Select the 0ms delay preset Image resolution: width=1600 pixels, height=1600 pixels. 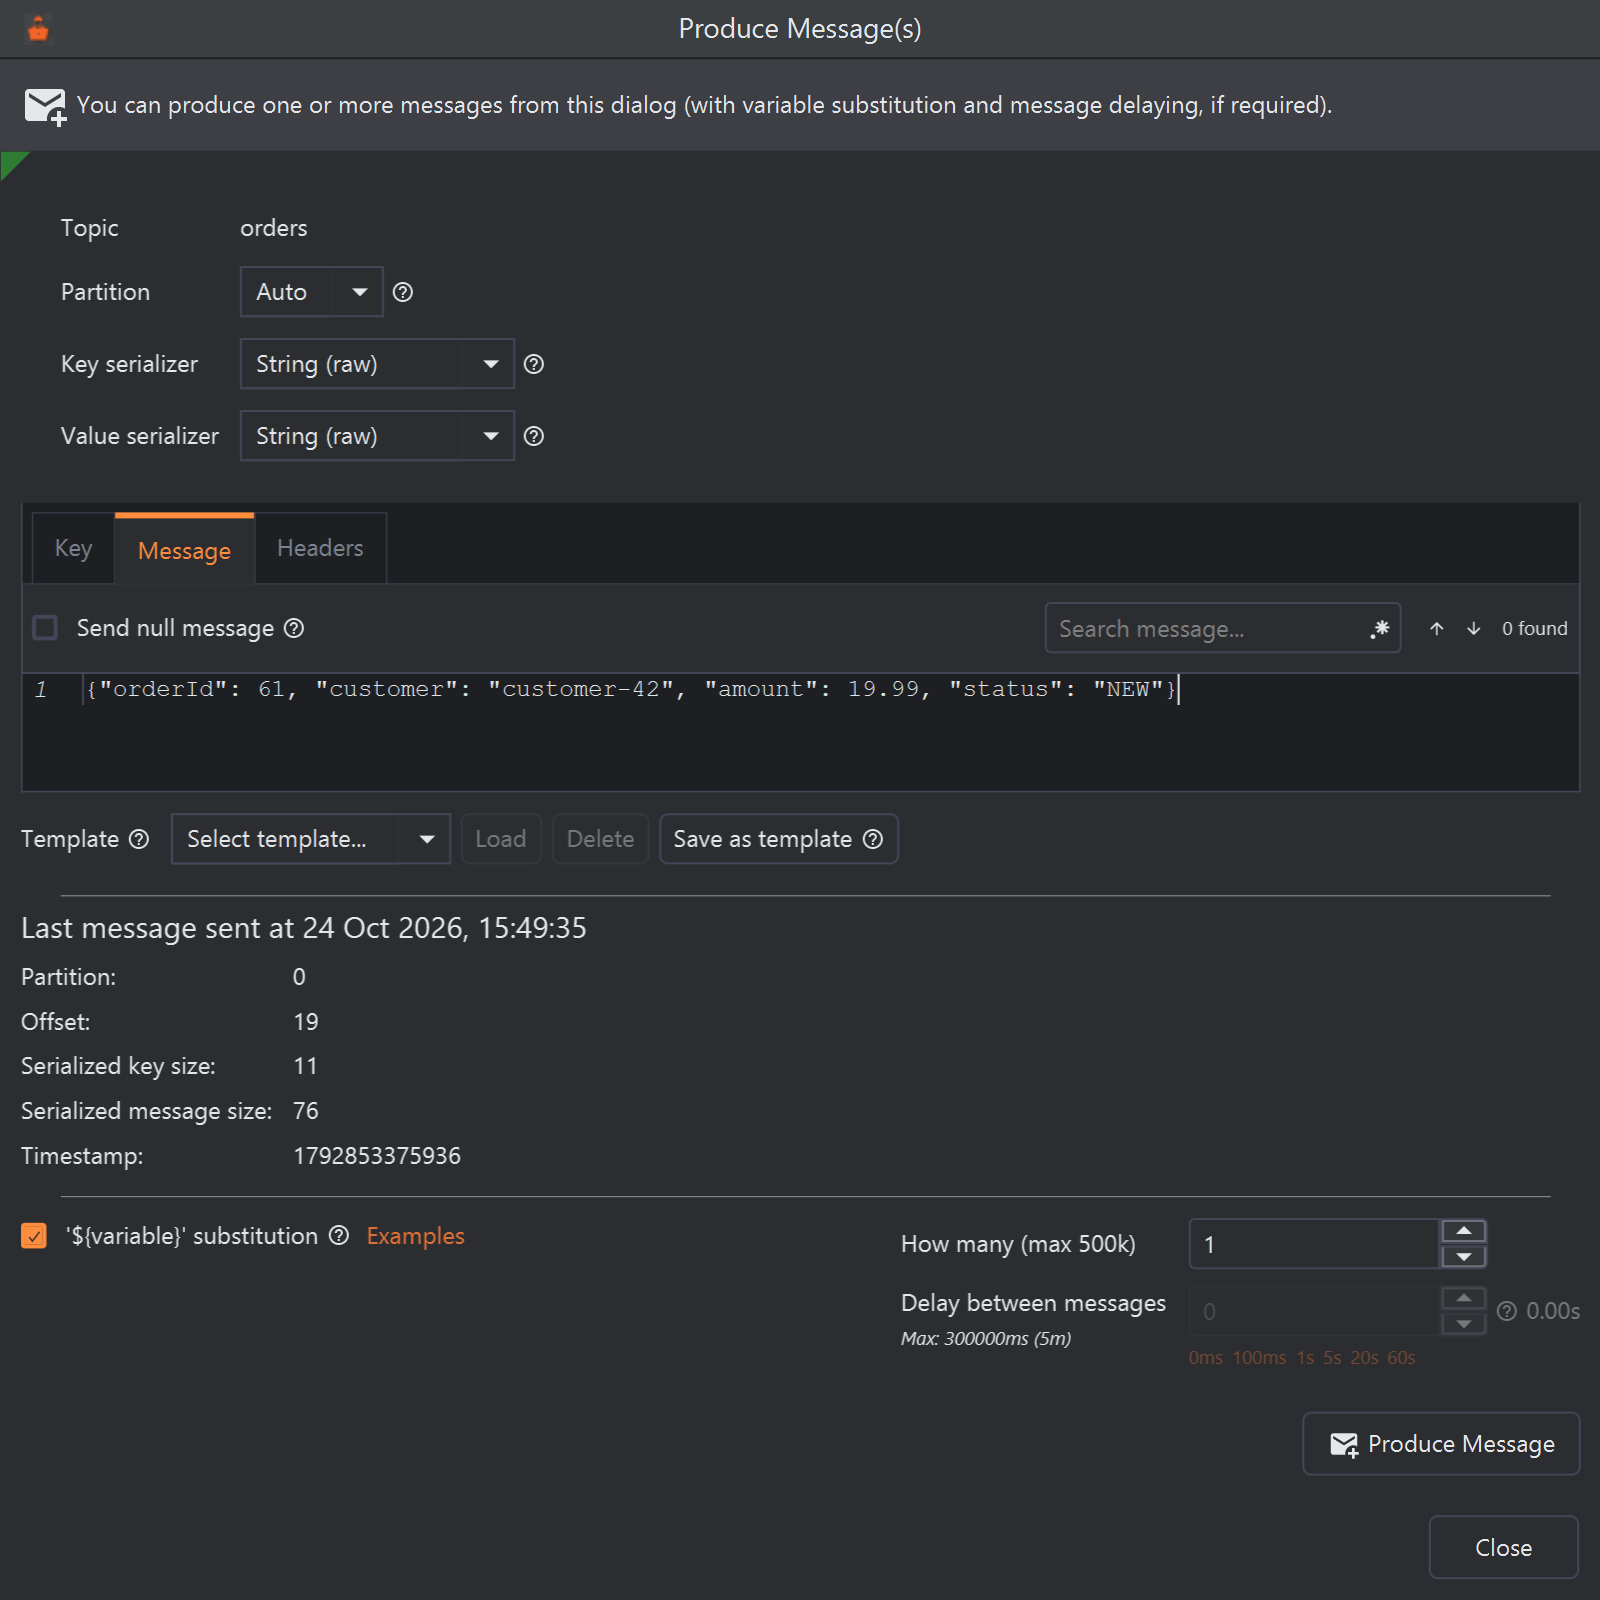1206,1358
